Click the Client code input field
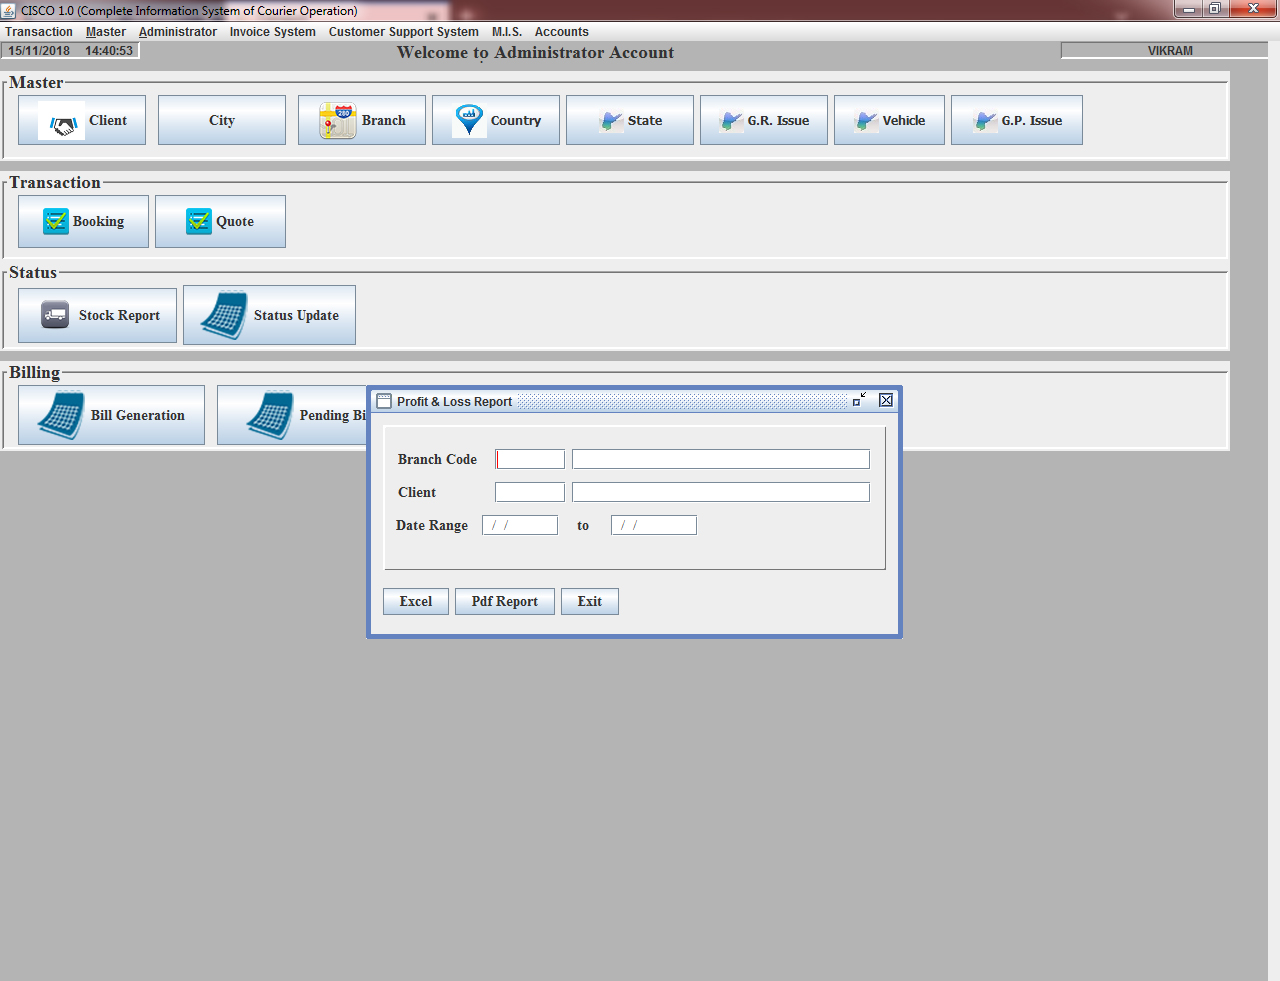Image resolution: width=1280 pixels, height=981 pixels. pyautogui.click(x=530, y=492)
